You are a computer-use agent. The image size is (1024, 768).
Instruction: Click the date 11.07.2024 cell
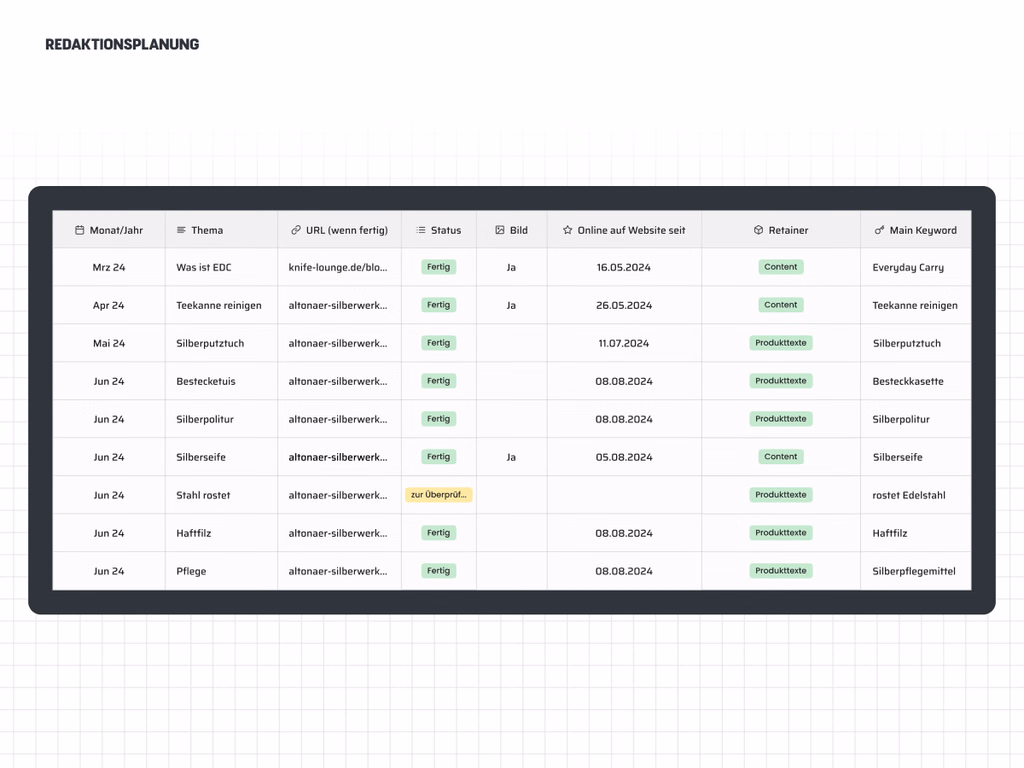(x=624, y=344)
